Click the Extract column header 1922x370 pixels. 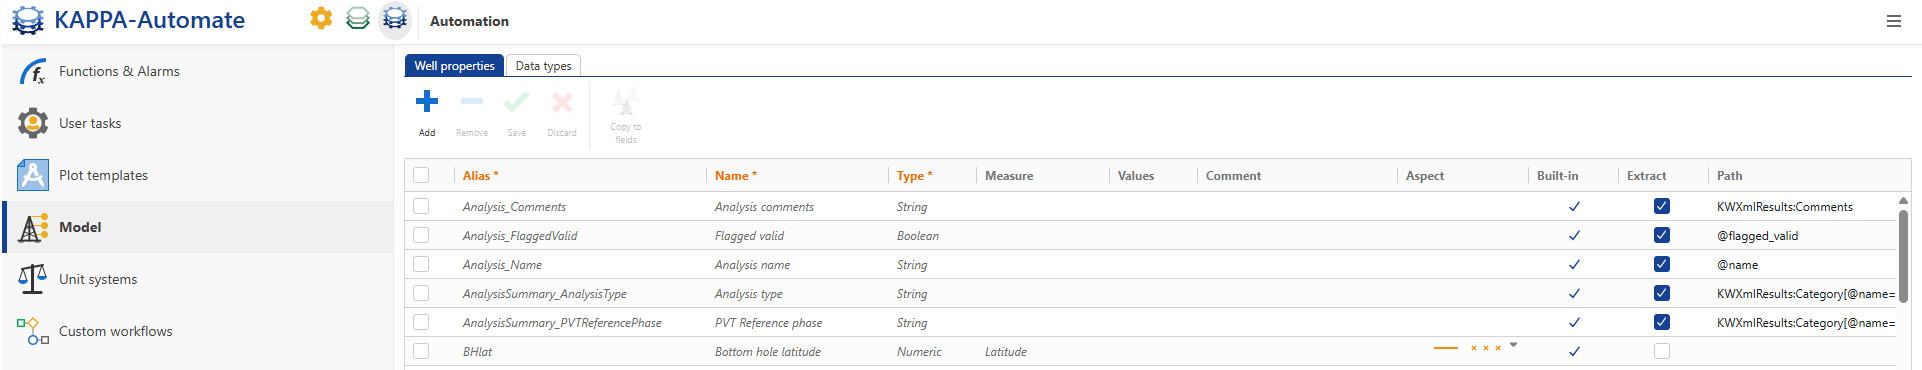(x=1646, y=175)
